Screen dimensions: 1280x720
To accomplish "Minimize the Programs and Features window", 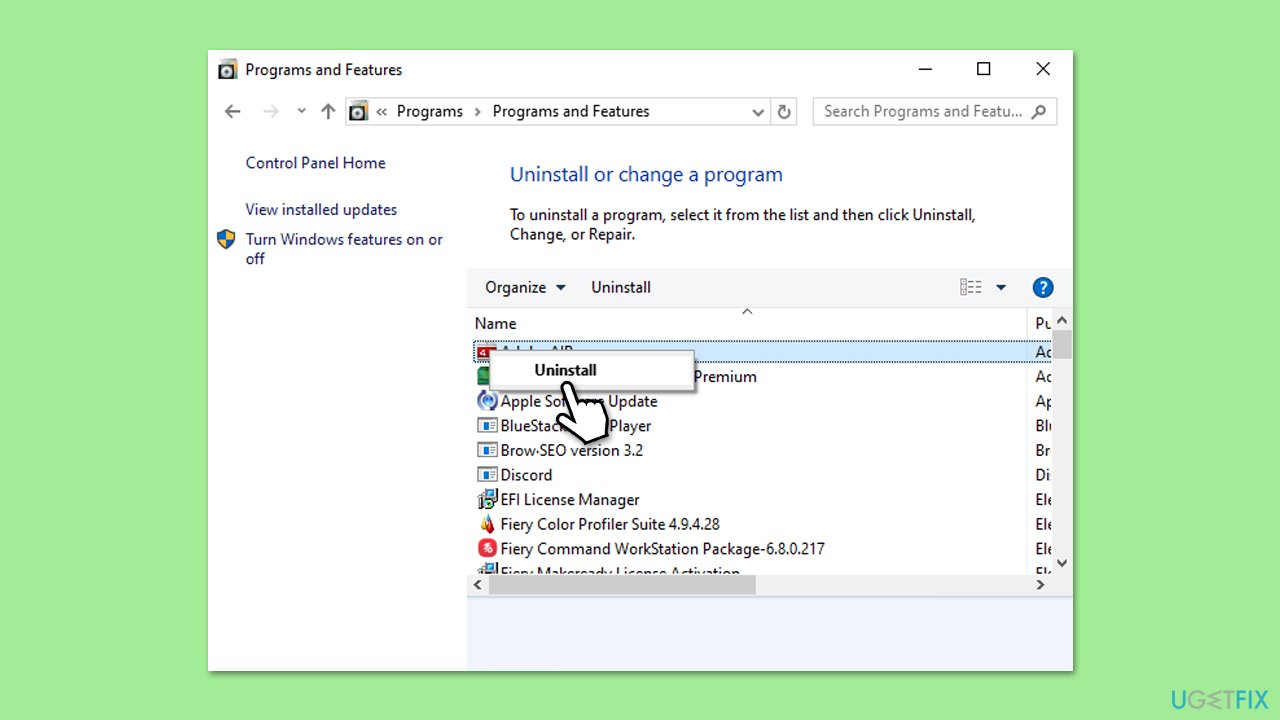I will point(926,69).
